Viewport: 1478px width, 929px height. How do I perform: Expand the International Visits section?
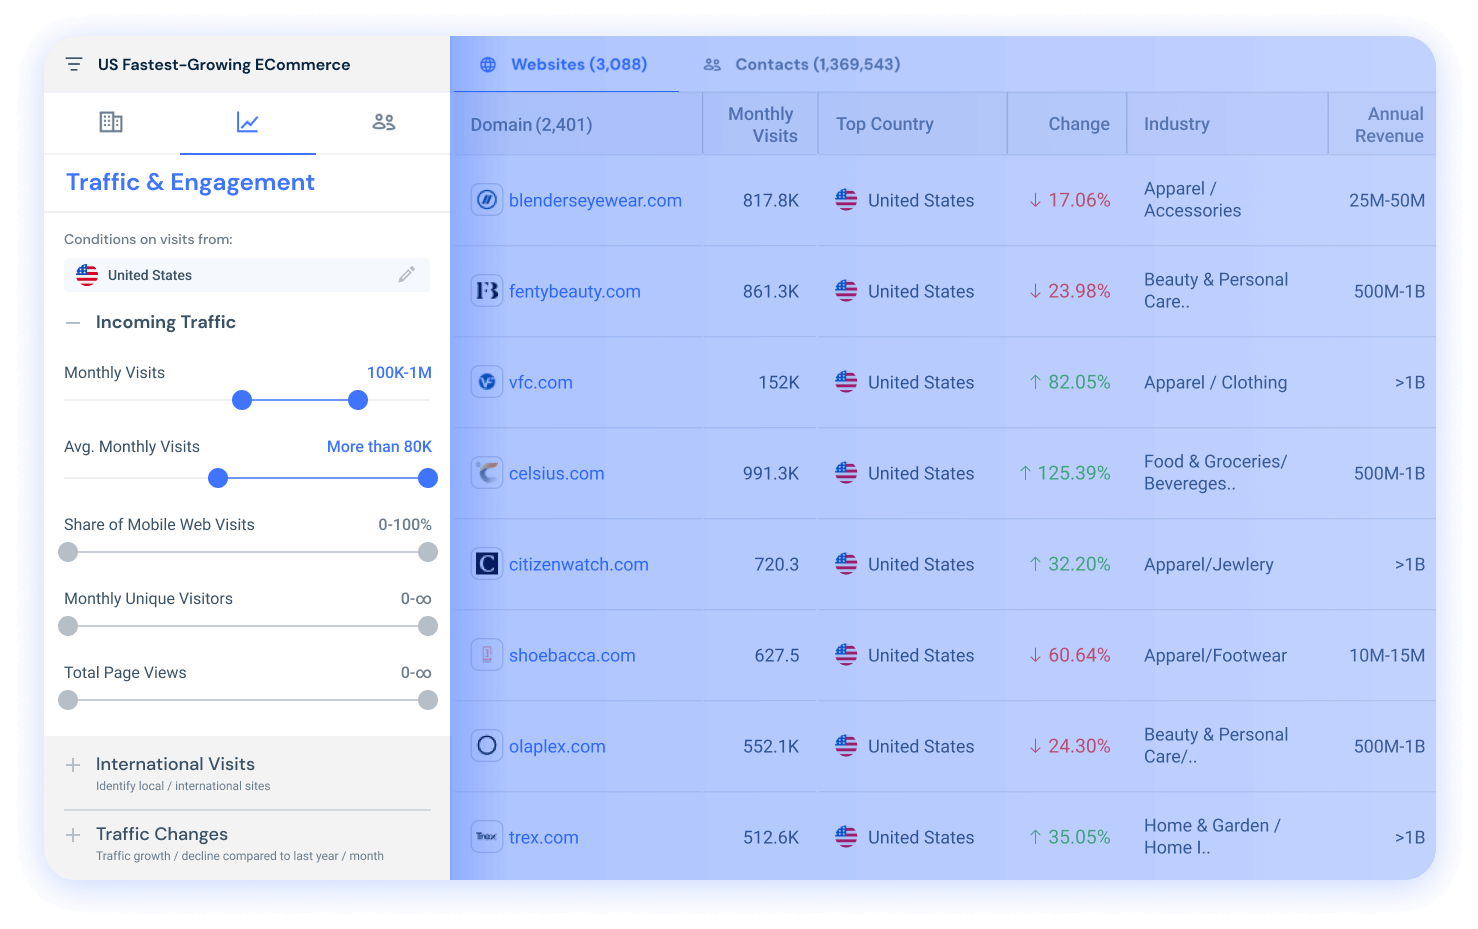click(72, 765)
